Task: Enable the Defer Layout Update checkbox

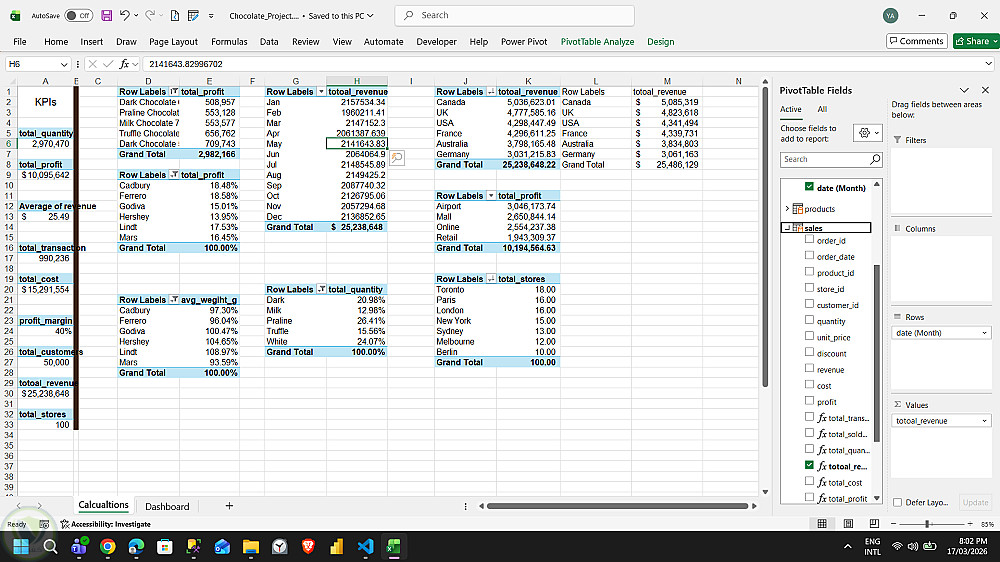Action: click(897, 503)
